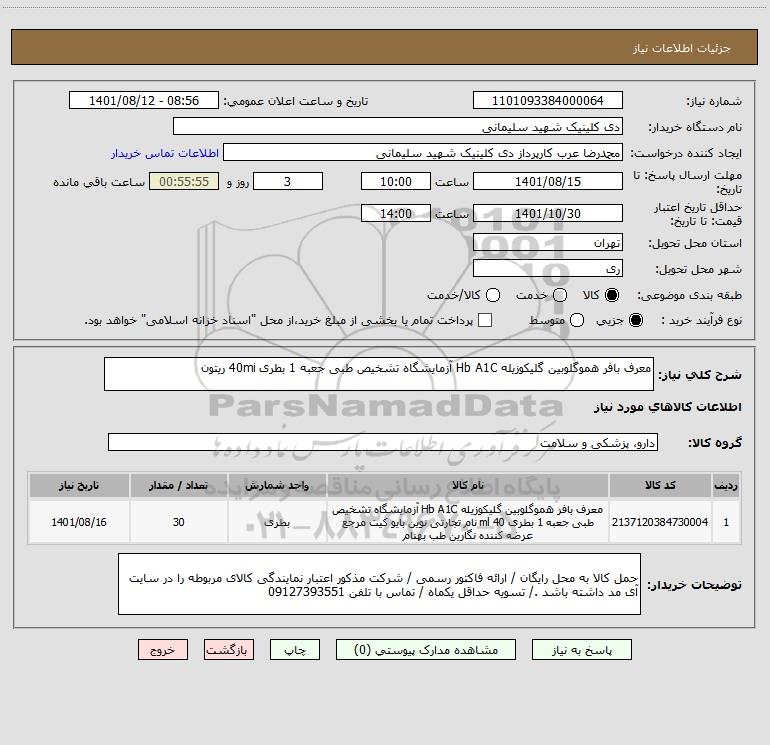Click the buyer notes text area
The width and height of the screenshot is (770, 745).
point(379,584)
